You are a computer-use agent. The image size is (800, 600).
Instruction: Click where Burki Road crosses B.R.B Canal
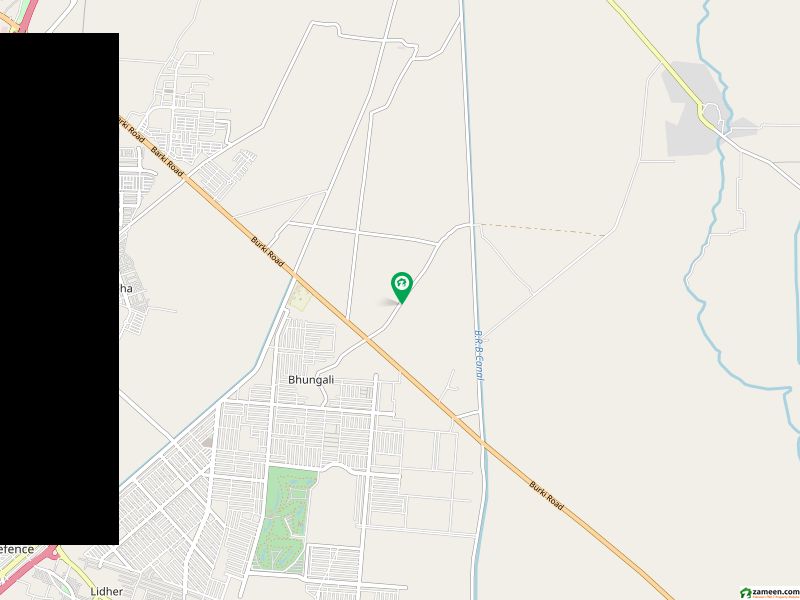click(x=482, y=443)
